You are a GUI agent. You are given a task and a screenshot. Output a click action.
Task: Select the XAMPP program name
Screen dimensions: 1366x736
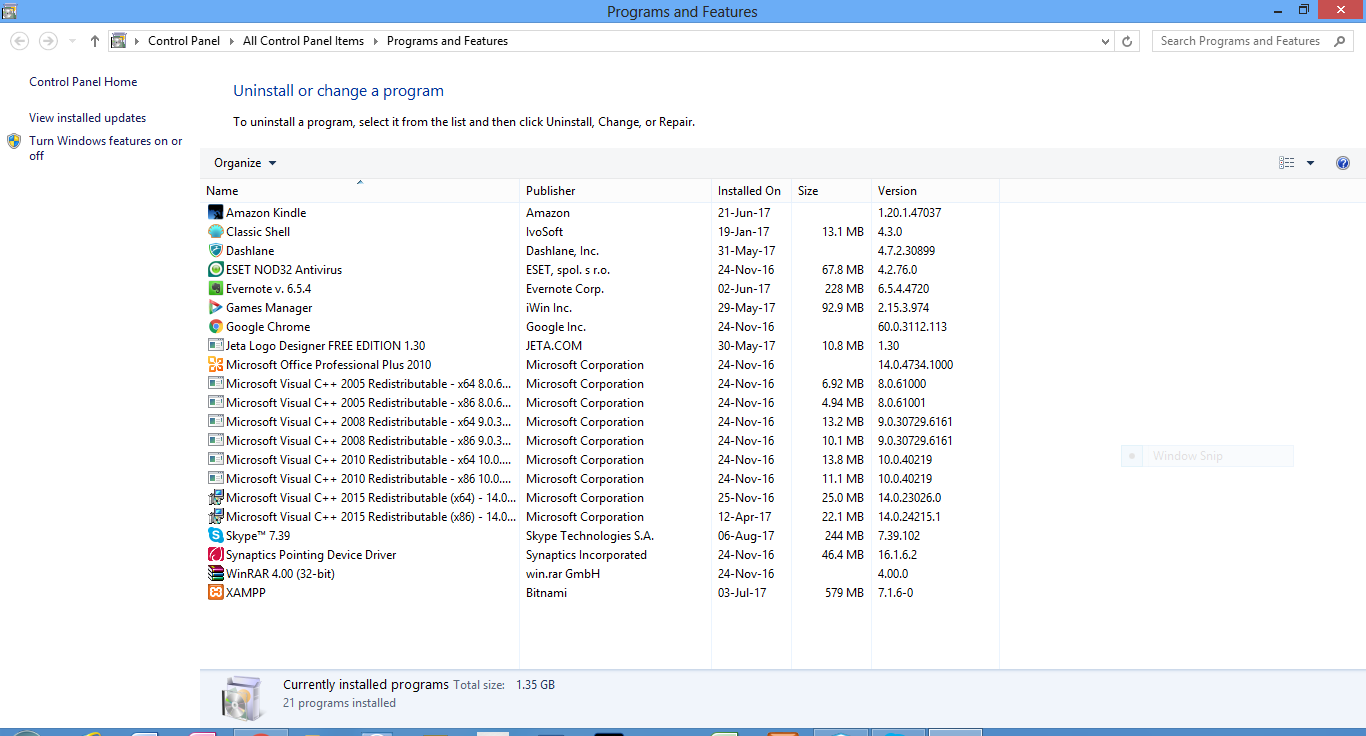[x=246, y=592]
